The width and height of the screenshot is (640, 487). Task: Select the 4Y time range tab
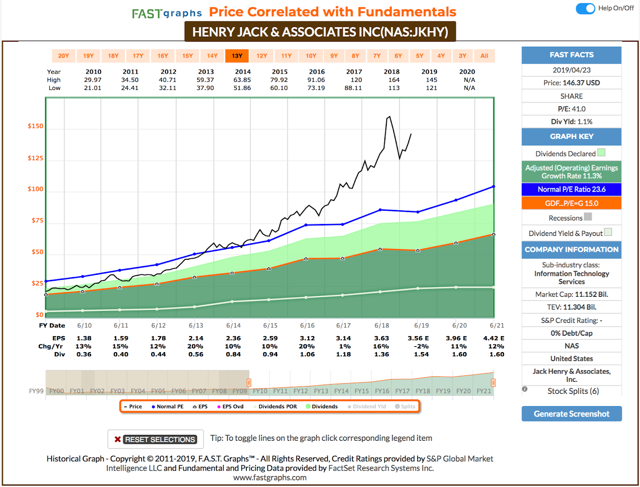tap(441, 56)
